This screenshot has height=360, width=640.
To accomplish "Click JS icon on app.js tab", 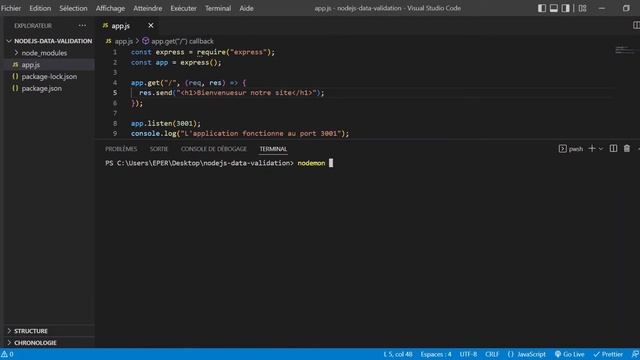I will tap(105, 25).
